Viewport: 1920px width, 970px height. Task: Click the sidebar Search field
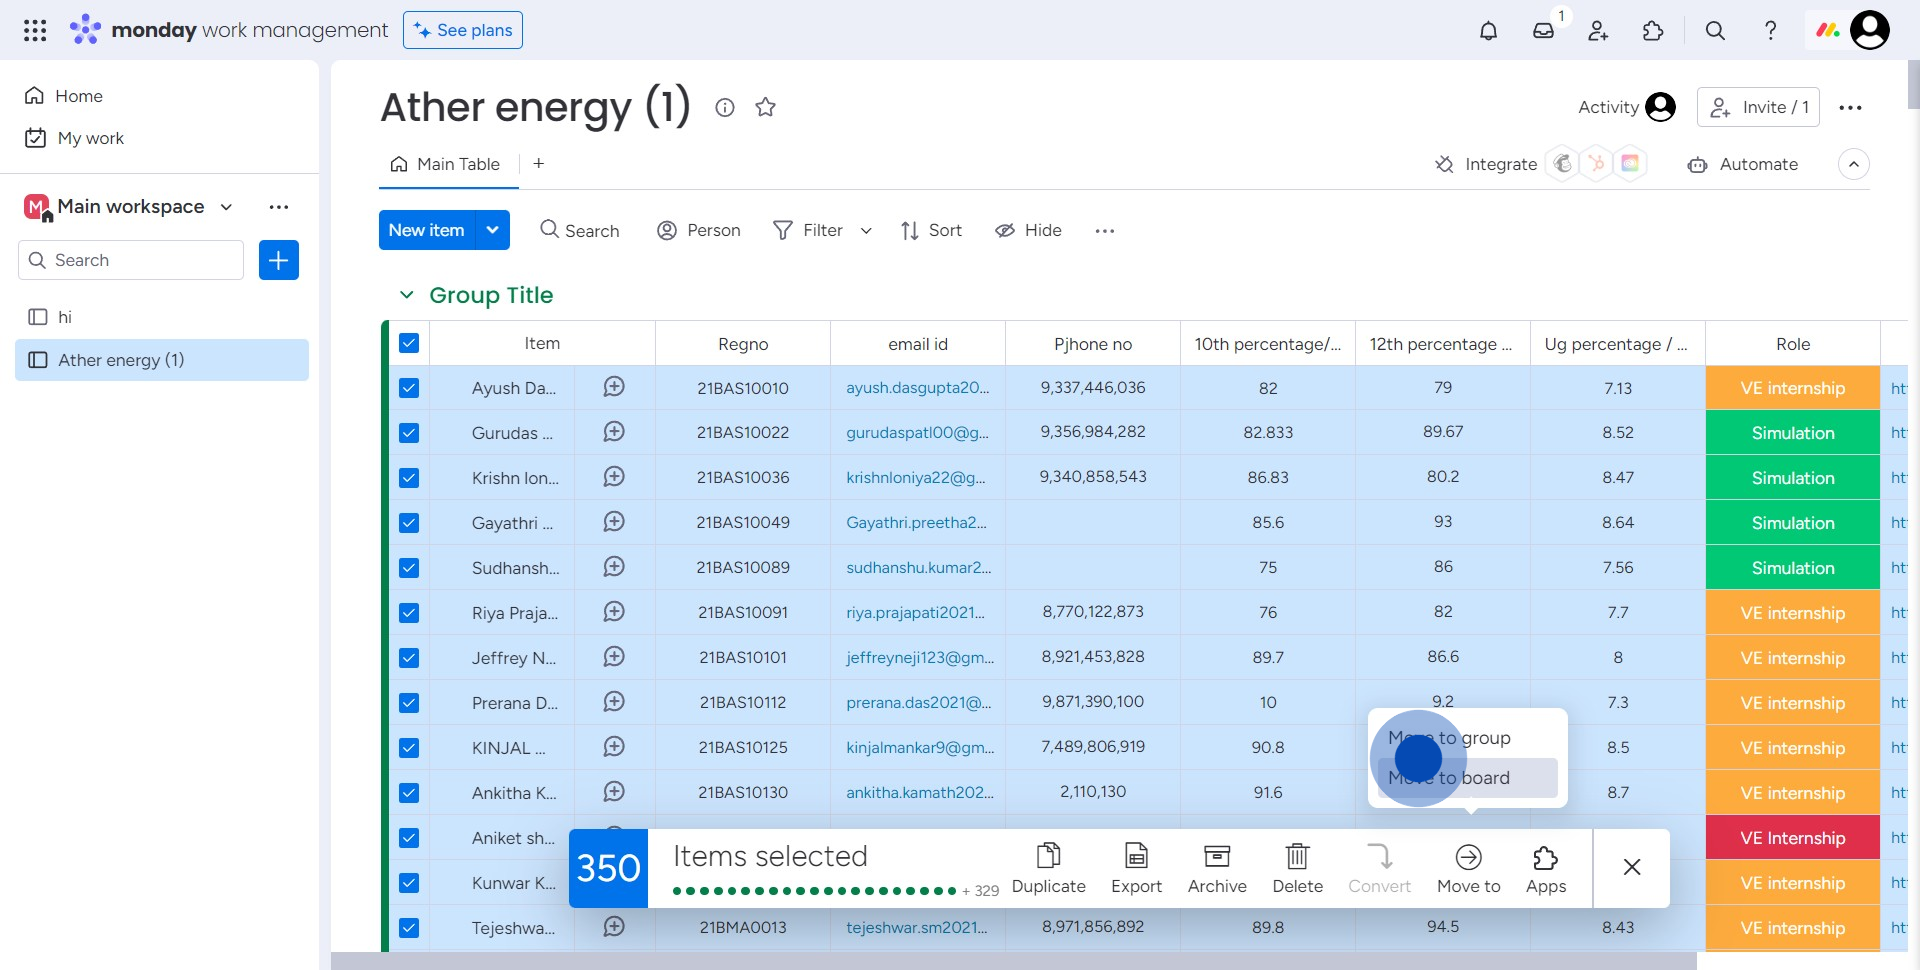coord(131,260)
